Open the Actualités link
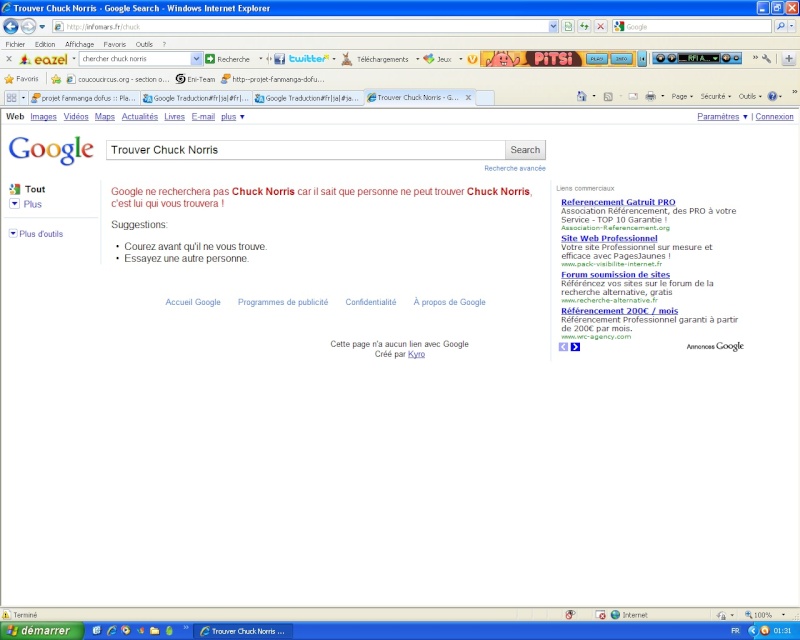Image resolution: width=800 pixels, height=640 pixels. point(140,117)
